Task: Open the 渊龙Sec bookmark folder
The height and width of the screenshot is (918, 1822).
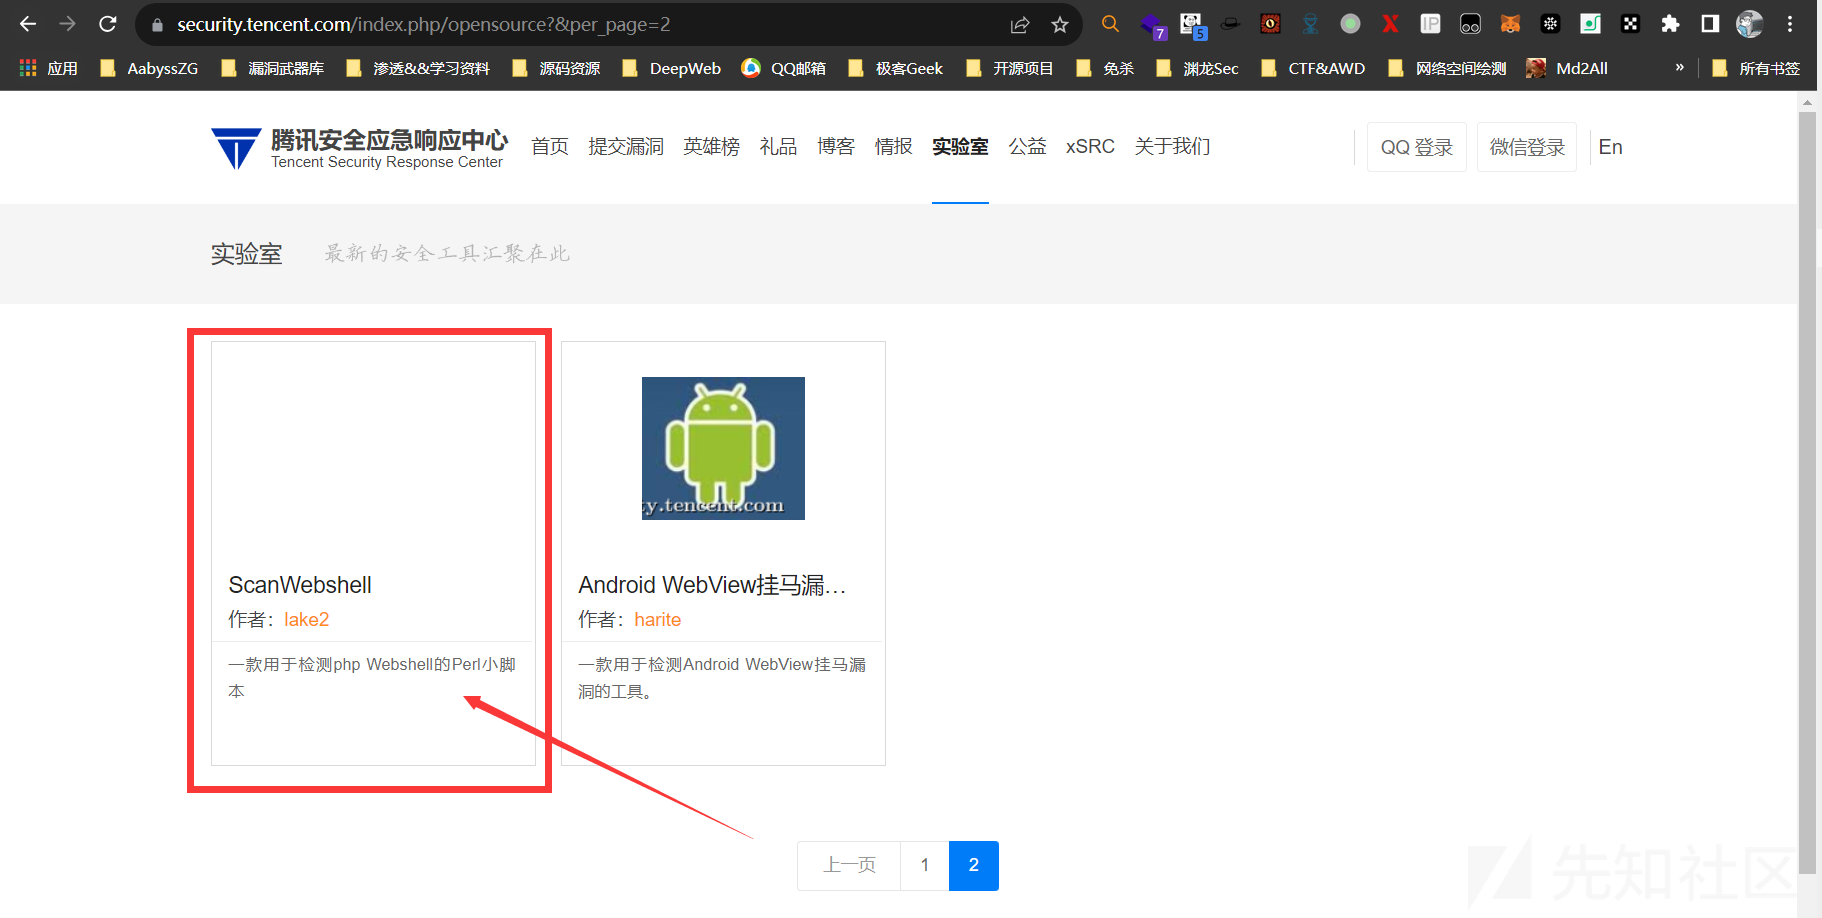Action: [1197, 68]
